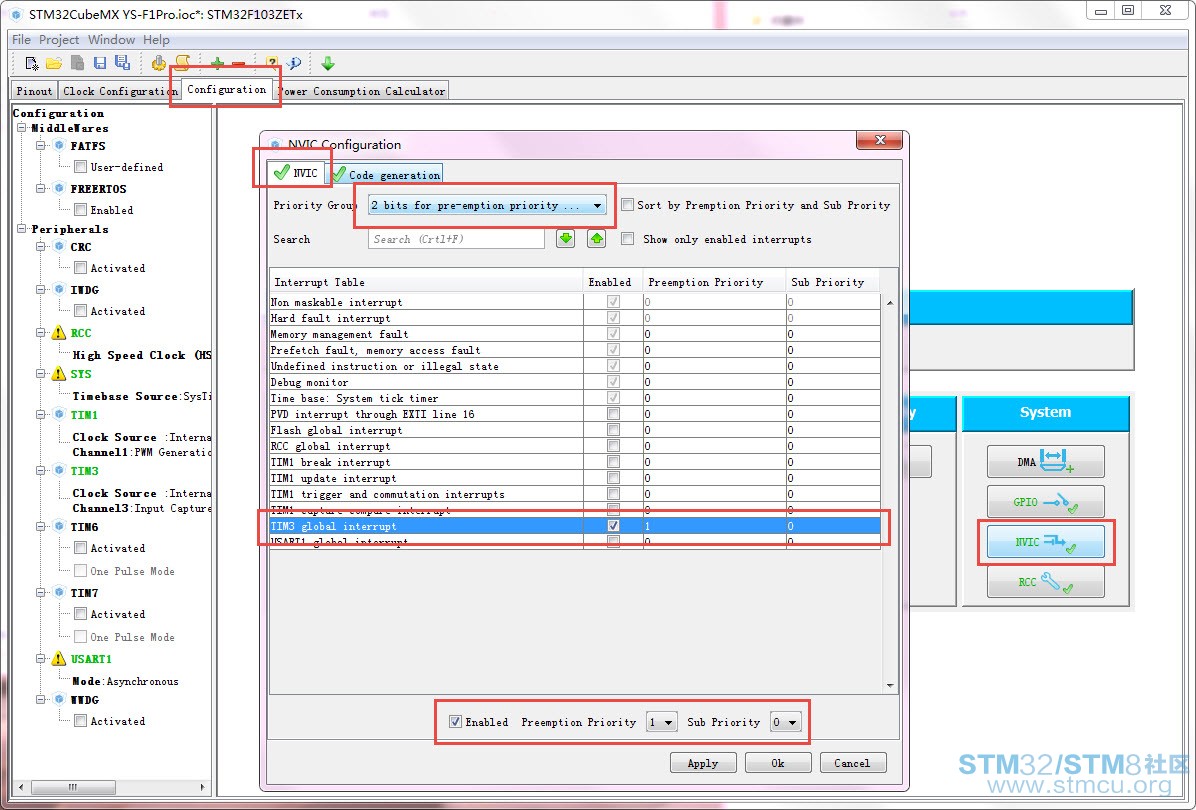Image resolution: width=1196 pixels, height=810 pixels.
Task: Click the FATFS cube icon in tree
Action: (59, 146)
